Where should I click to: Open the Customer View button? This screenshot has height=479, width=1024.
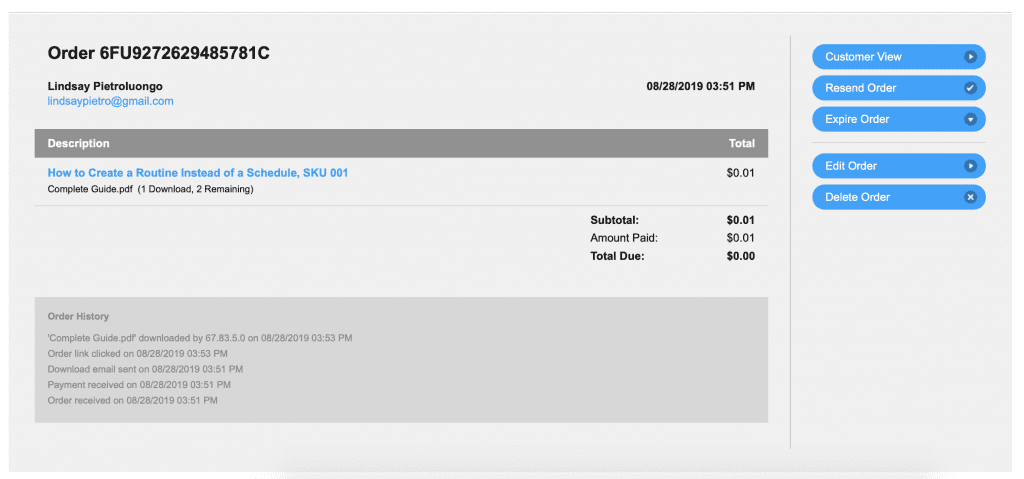click(x=864, y=57)
